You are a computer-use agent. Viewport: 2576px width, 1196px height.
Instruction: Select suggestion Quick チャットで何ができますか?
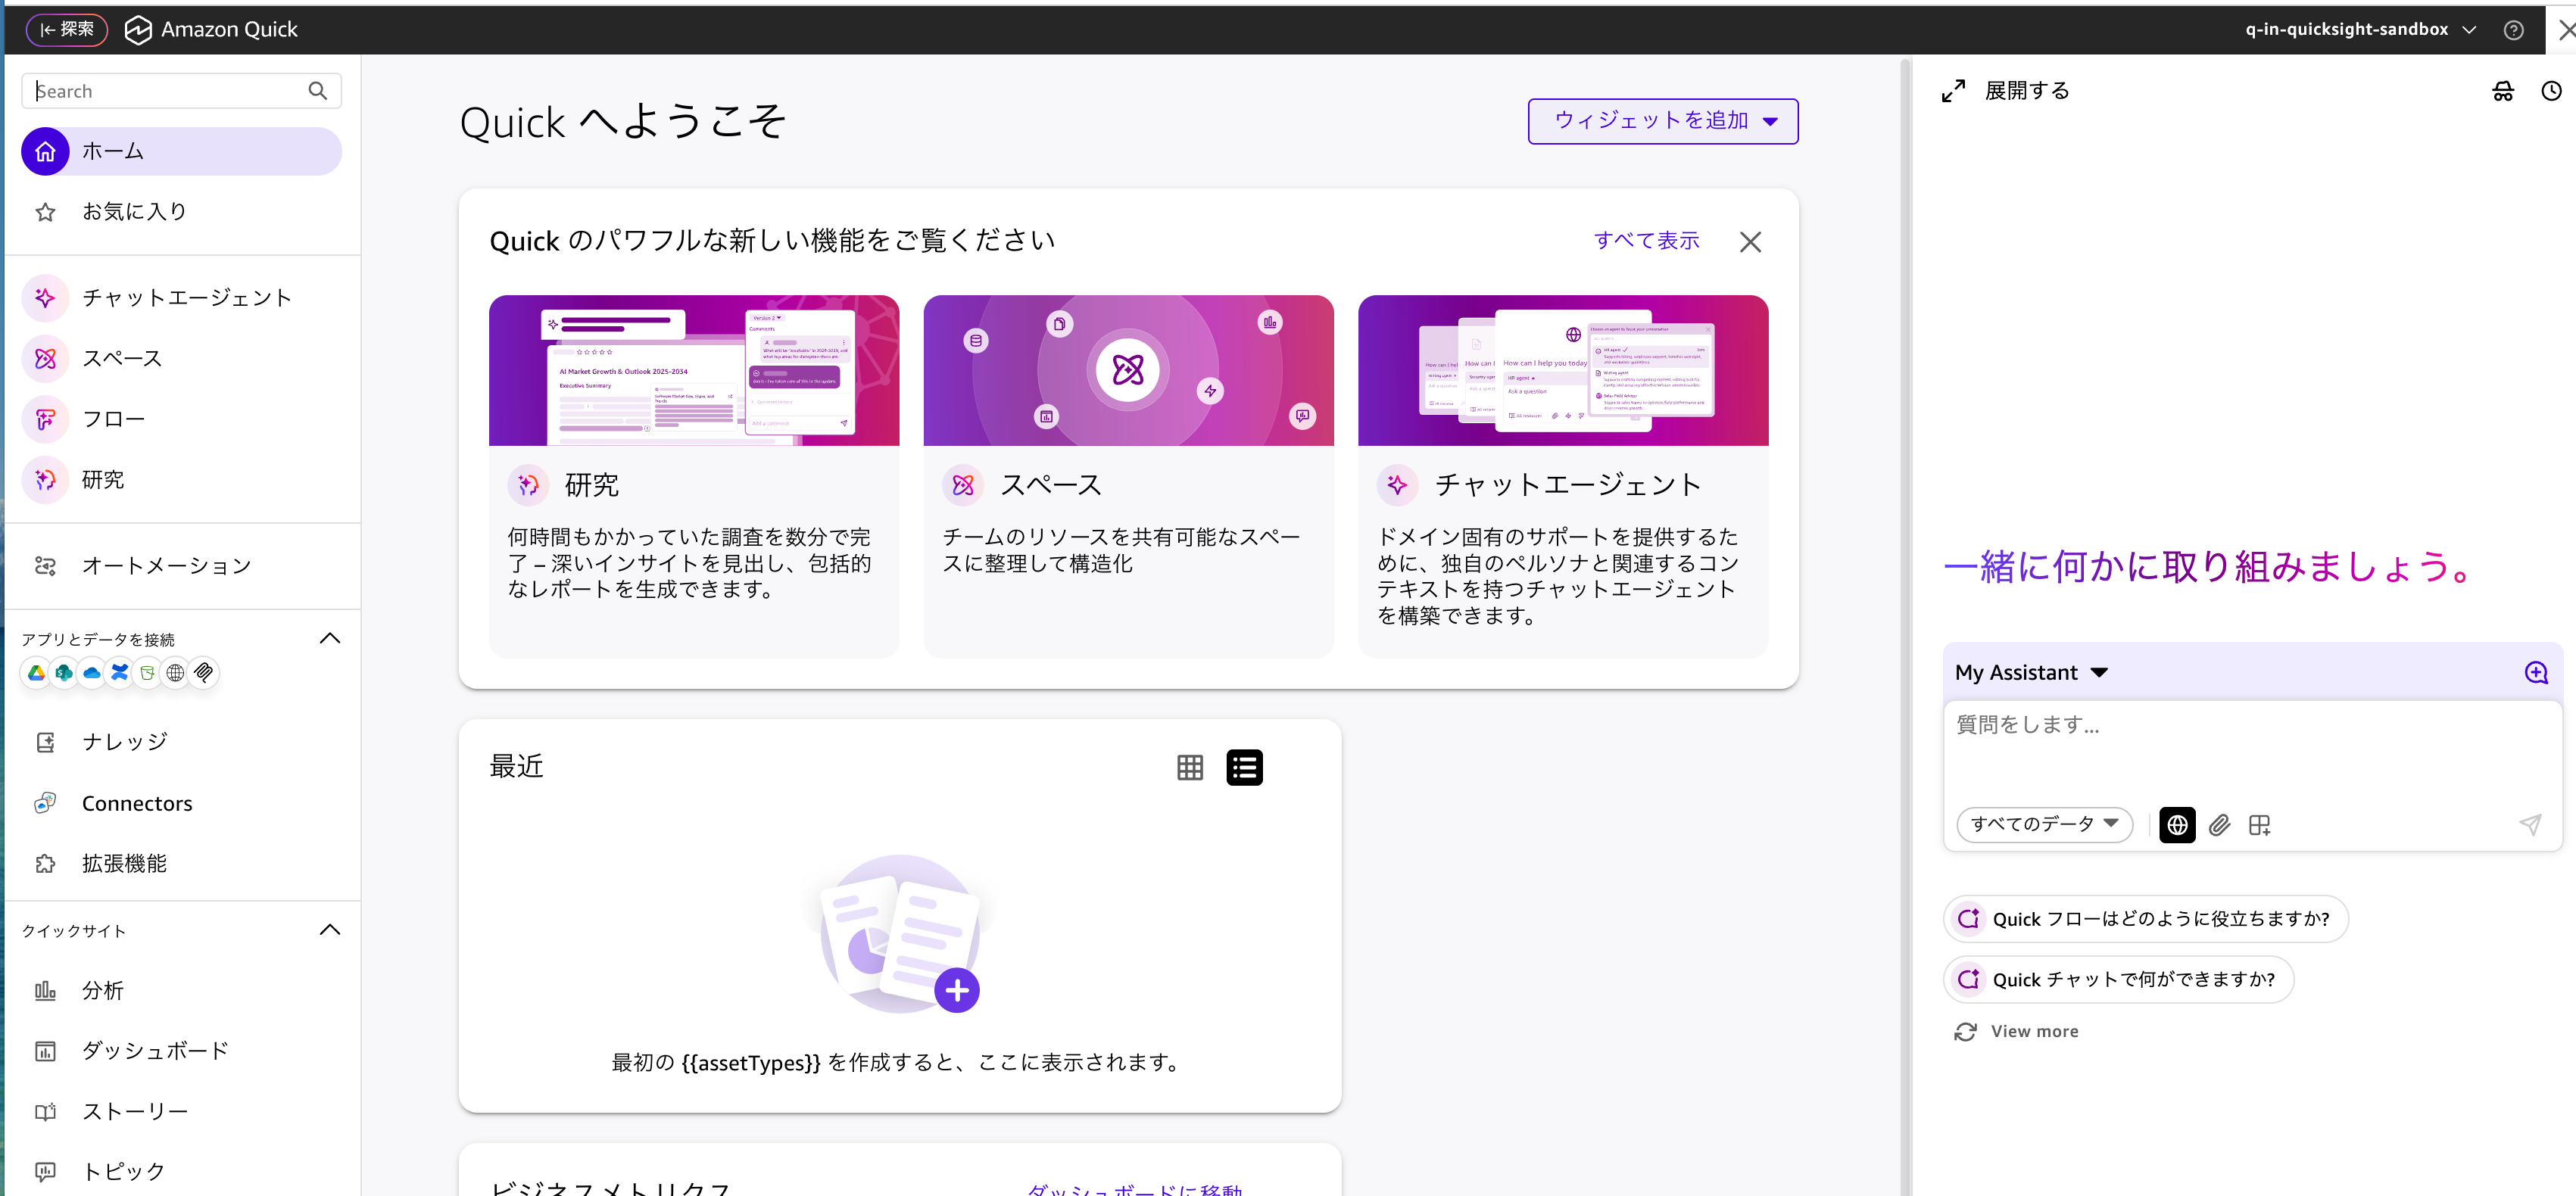2118,980
